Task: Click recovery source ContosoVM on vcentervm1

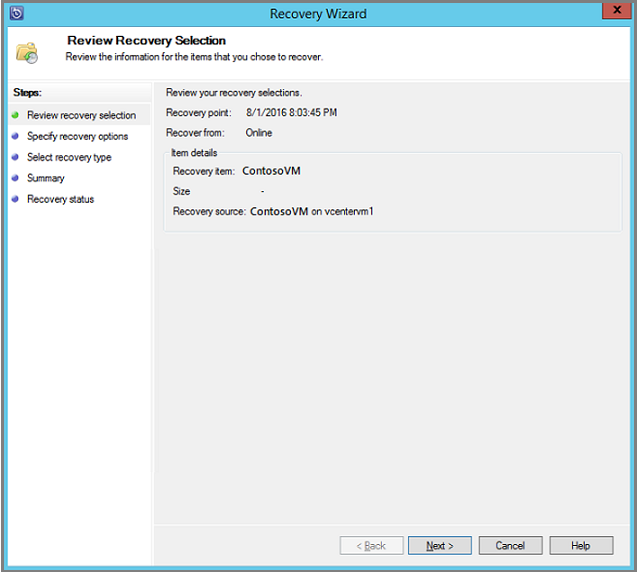Action: coord(312,211)
